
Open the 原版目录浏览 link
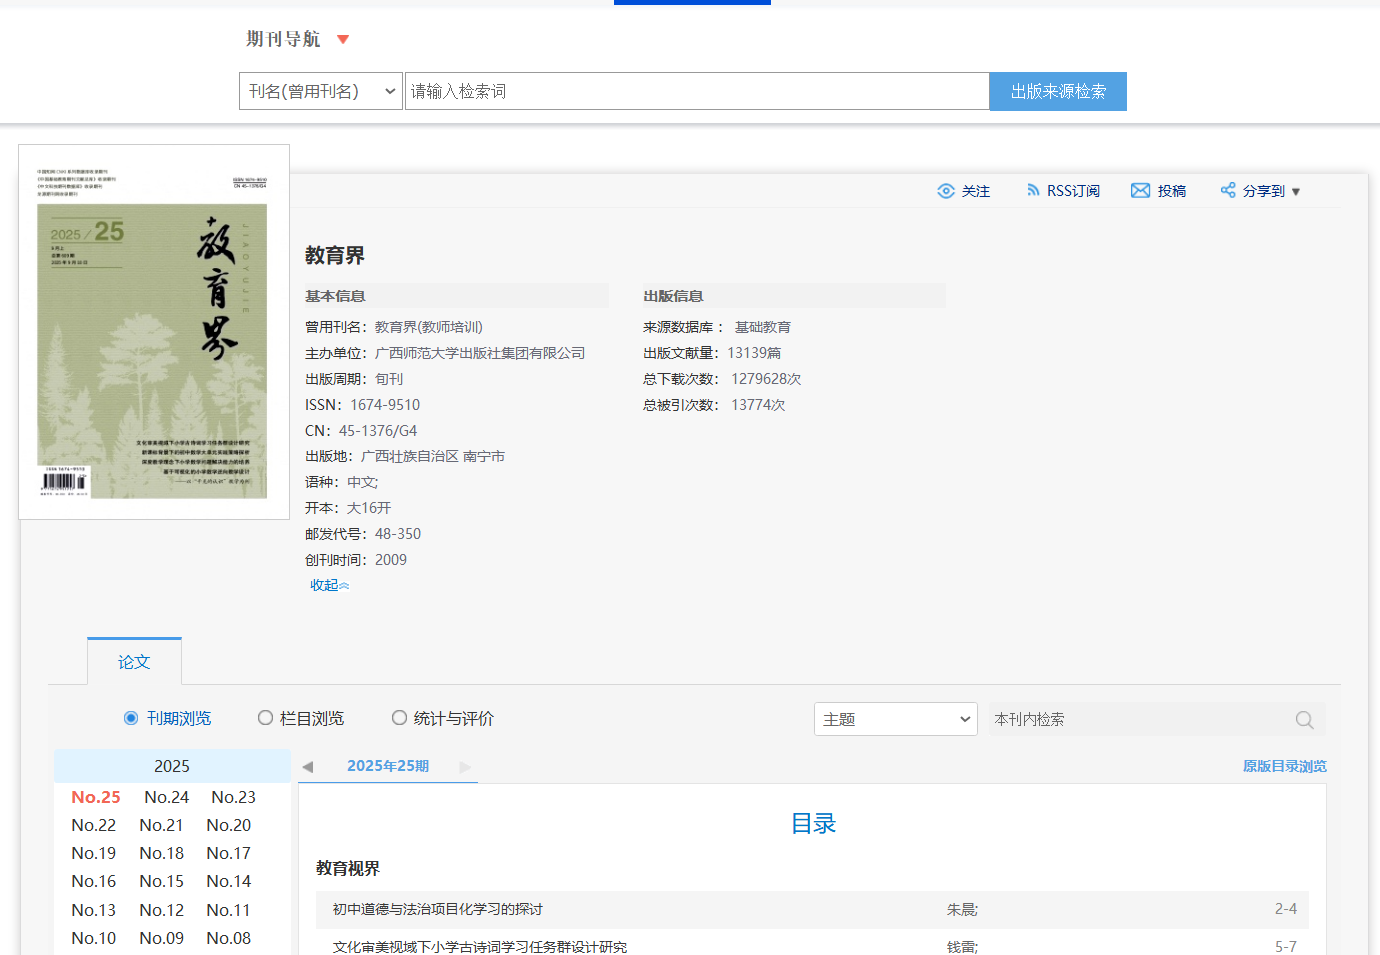coord(1284,766)
